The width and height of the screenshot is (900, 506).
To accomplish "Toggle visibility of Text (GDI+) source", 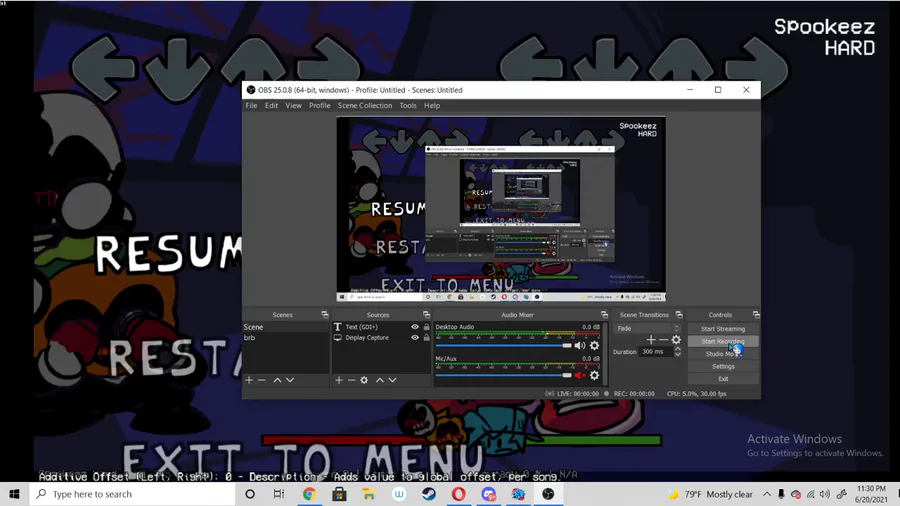I will pyautogui.click(x=415, y=327).
